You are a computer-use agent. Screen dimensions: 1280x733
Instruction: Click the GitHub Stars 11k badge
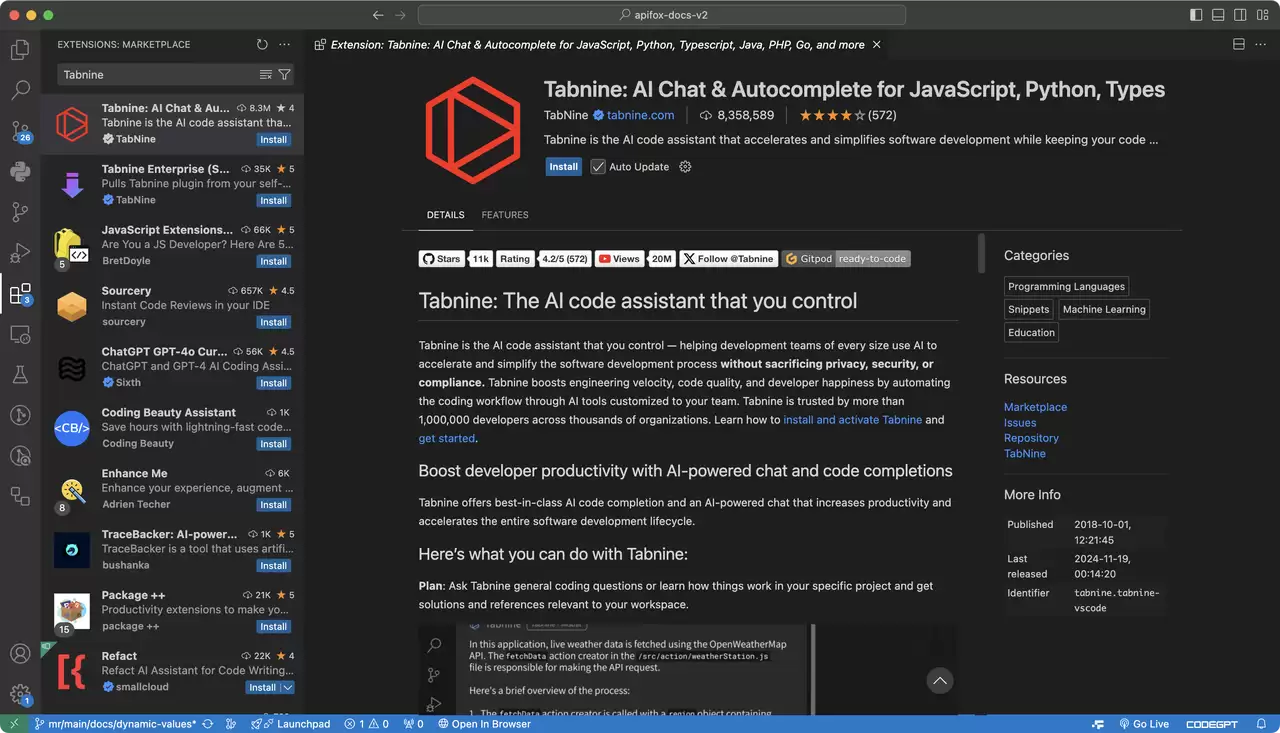(x=455, y=258)
